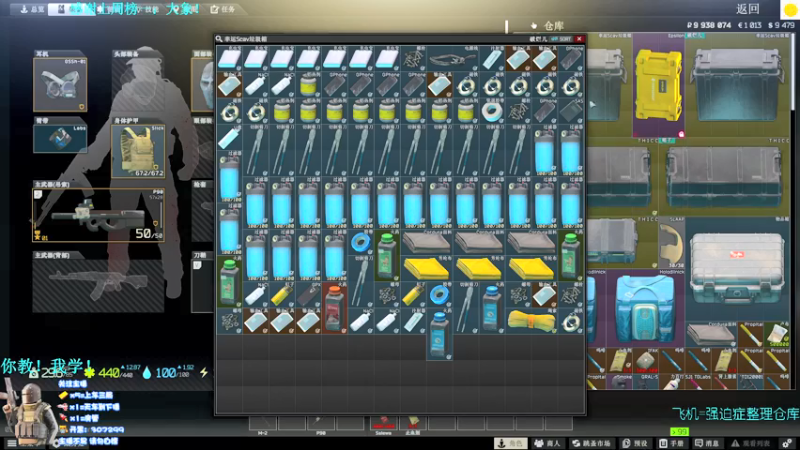Select the helmet armor plate in stash
Screen dimensions: 800x450
pyautogui.click(x=671, y=243)
